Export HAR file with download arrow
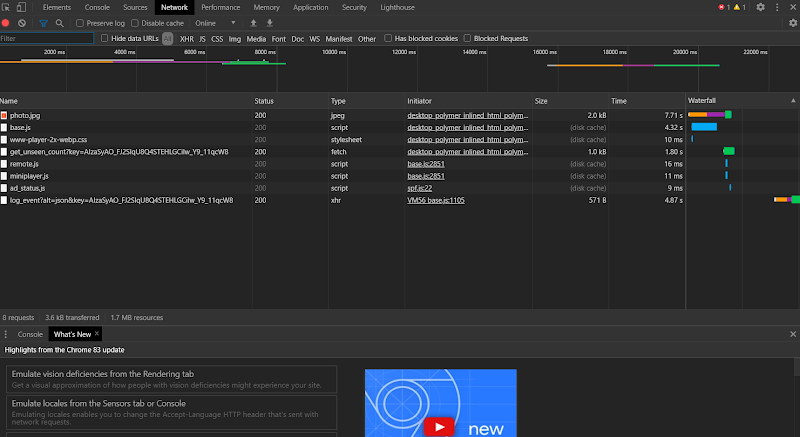Screen dimensions: 800x437 pyautogui.click(x=270, y=23)
